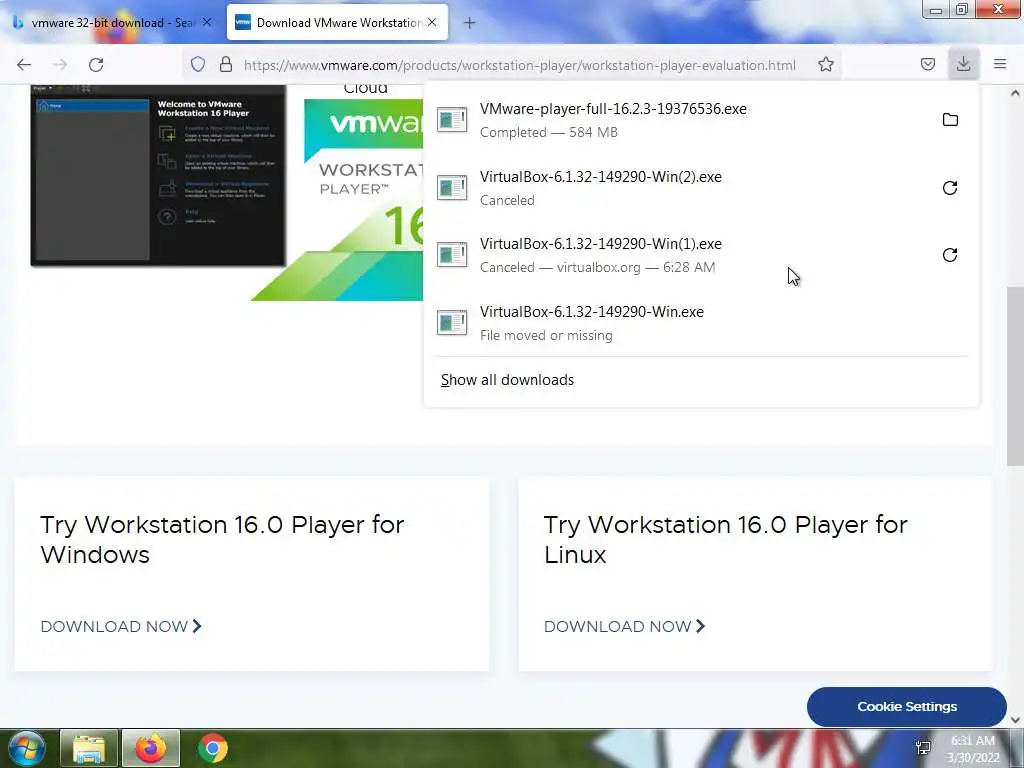Screen dimensions: 1024x768
Task: Retry VirtualBox Win(2).exe download
Action: (950, 188)
